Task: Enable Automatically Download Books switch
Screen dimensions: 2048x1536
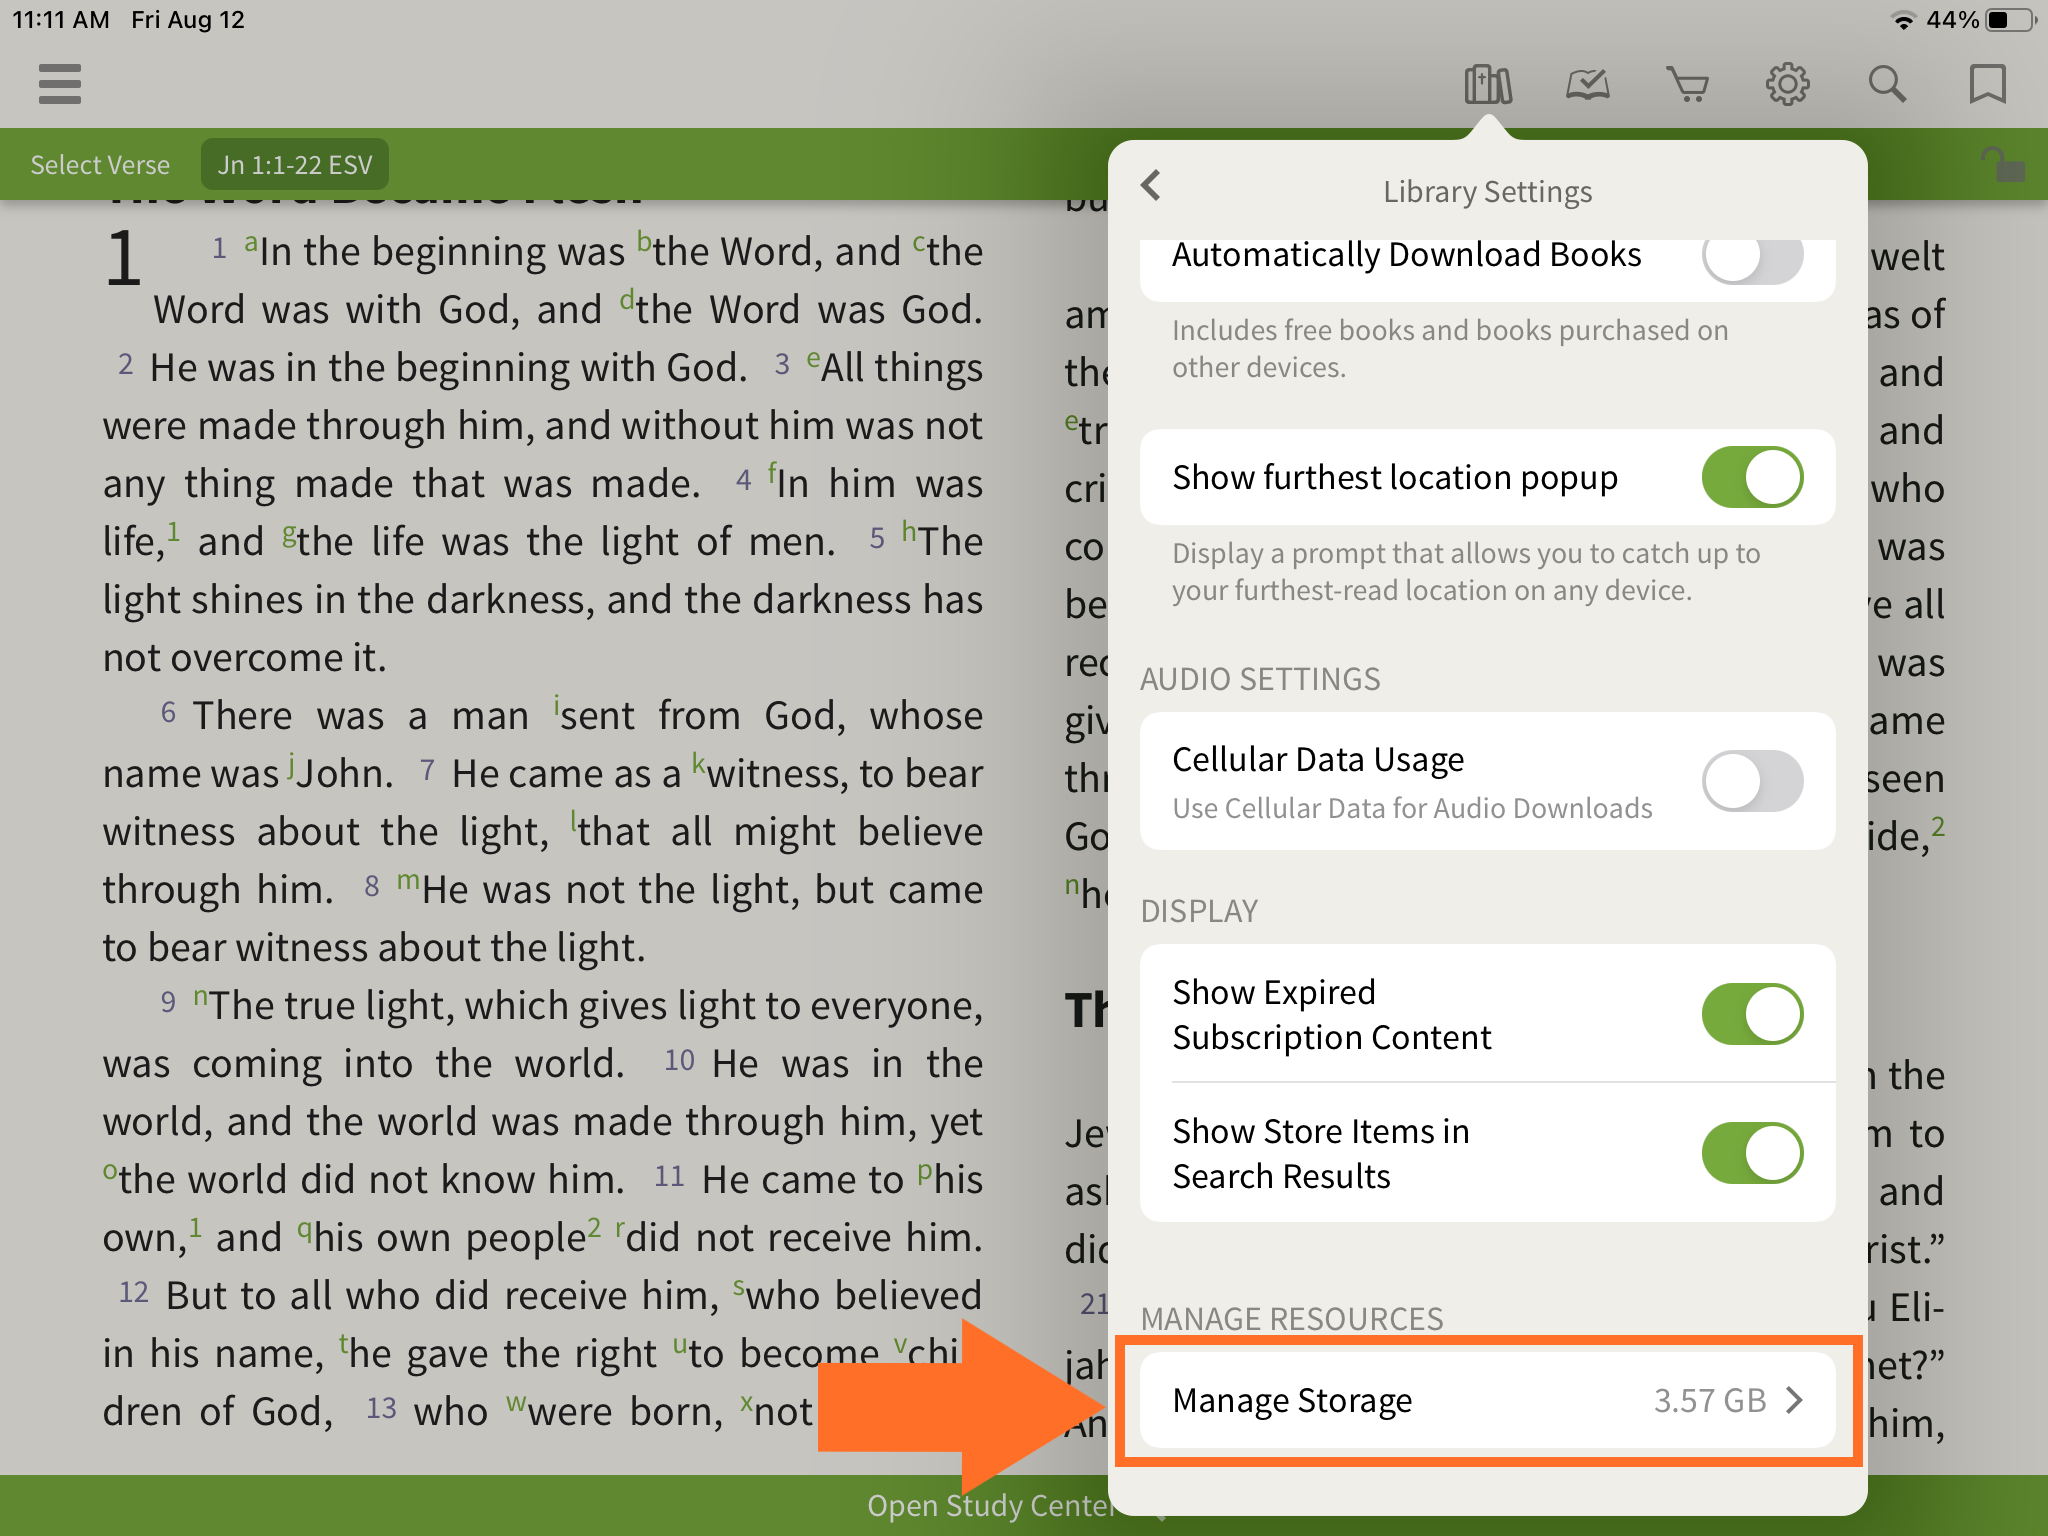Action: click(x=1752, y=257)
